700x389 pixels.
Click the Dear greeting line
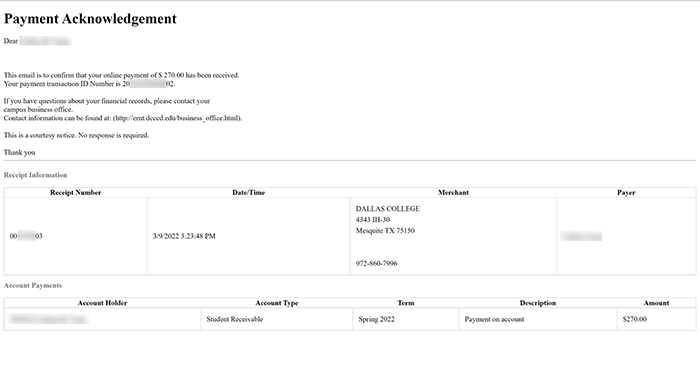tap(37, 41)
